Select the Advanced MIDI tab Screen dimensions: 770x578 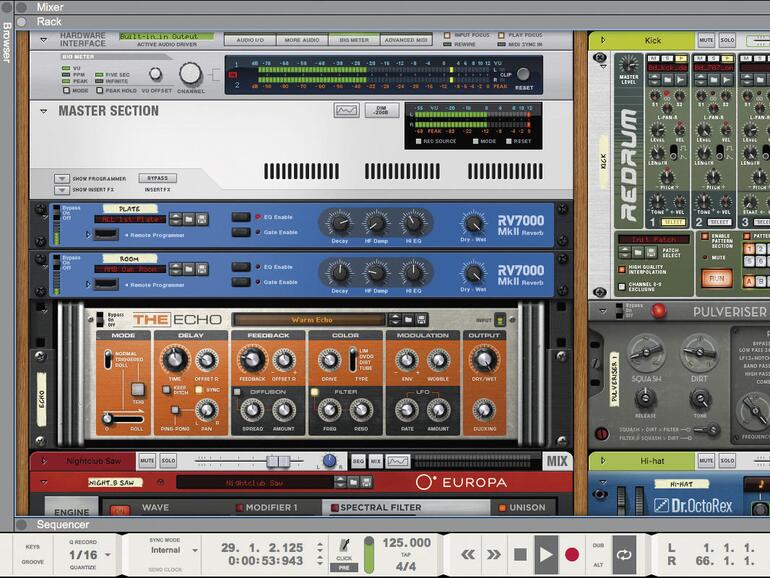tap(406, 40)
